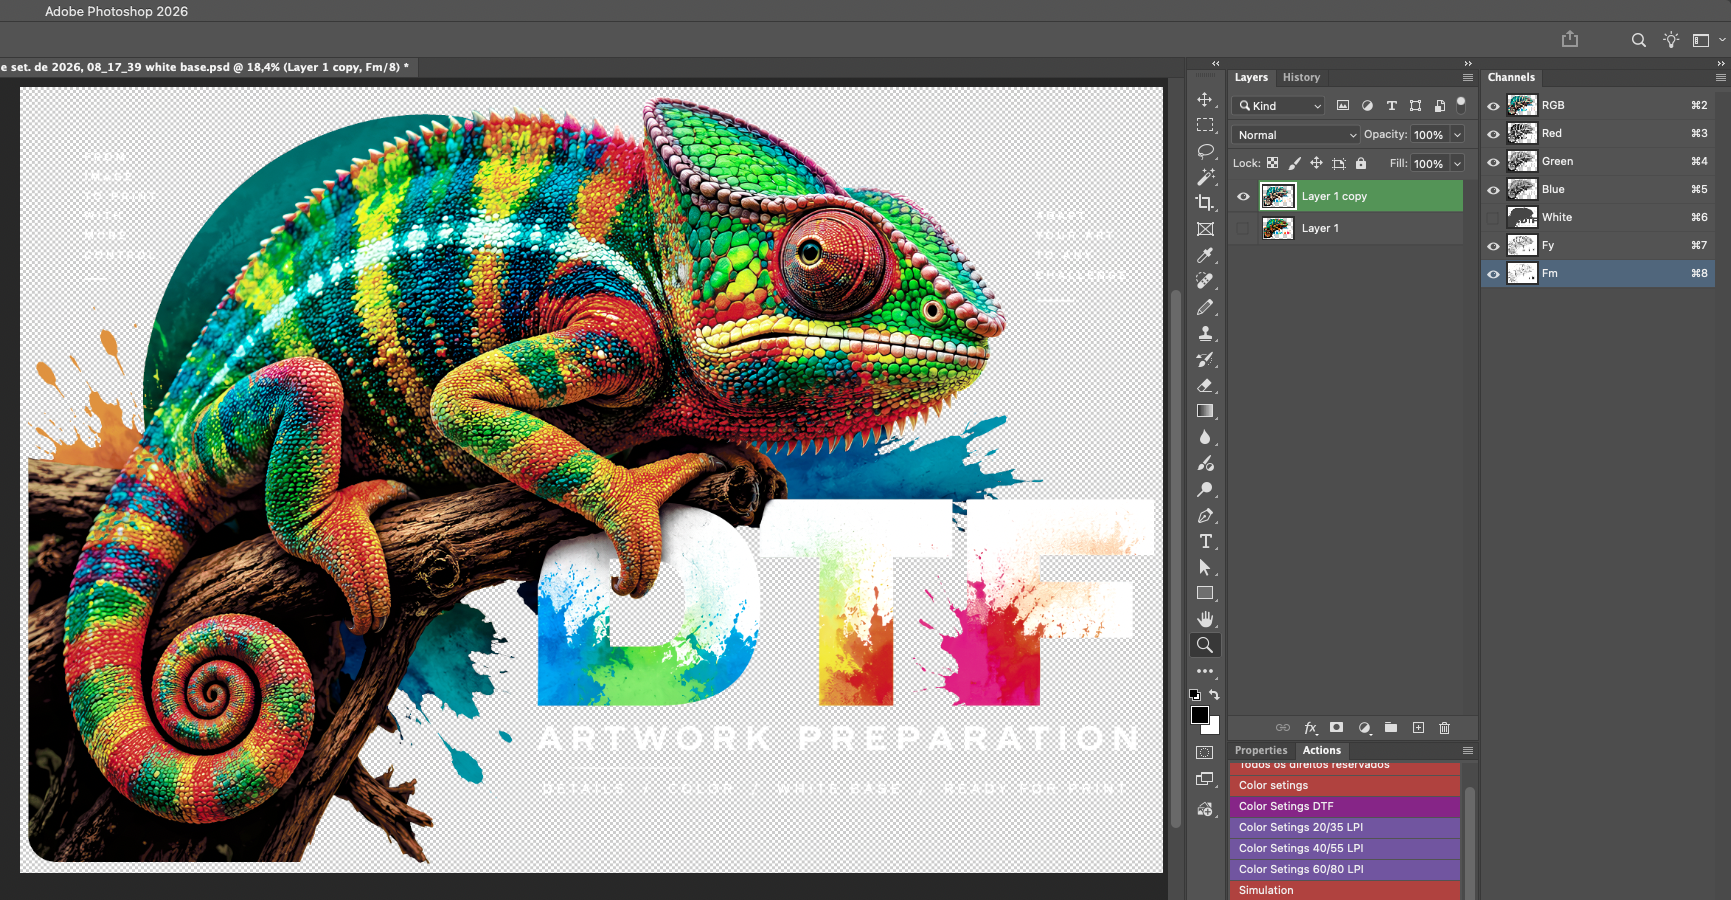Toggle Green channel visibility

(1493, 161)
